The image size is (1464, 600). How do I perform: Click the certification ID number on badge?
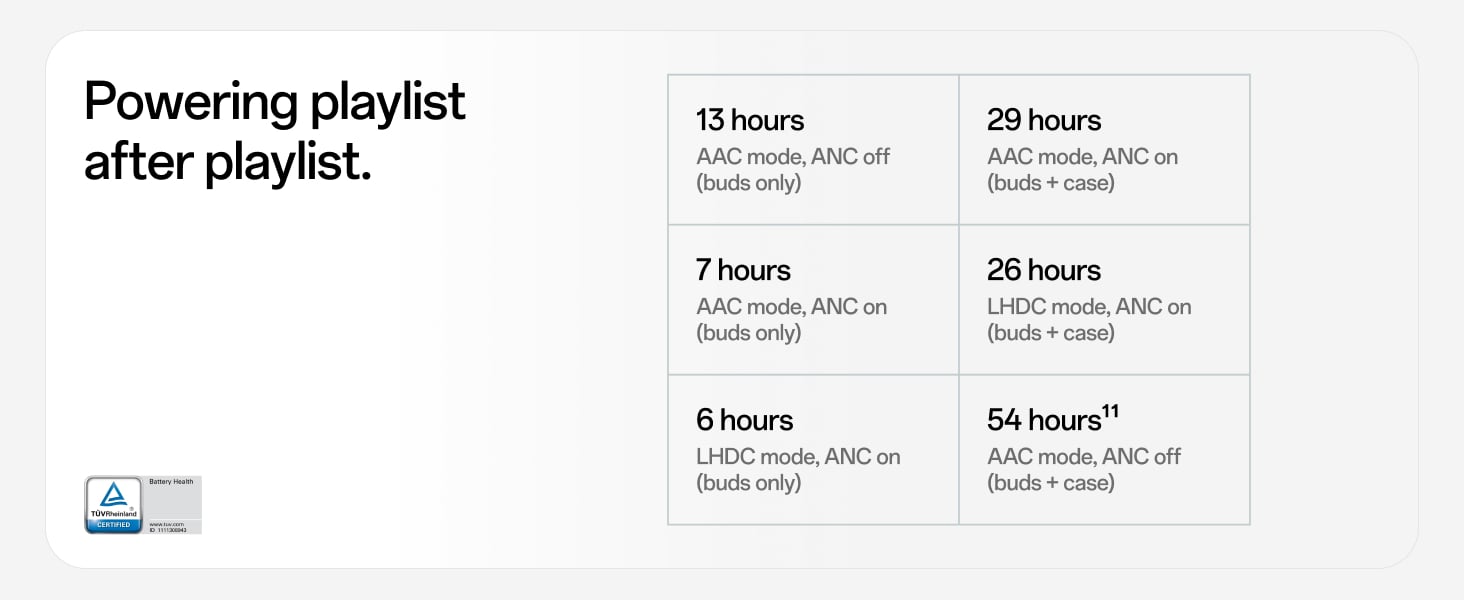(x=170, y=530)
